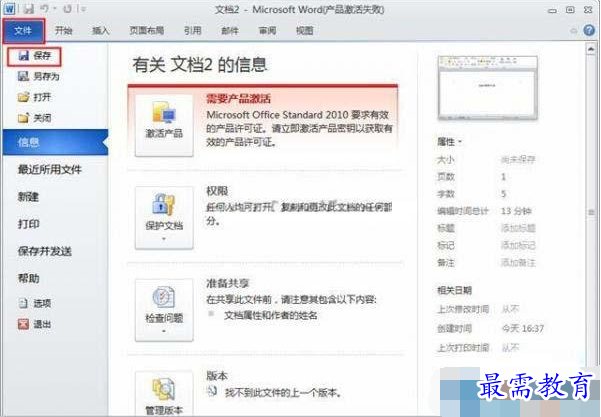Screen dimensions: 601x417
Task: Switch to the 视图 ribbon tab
Action: point(305,30)
